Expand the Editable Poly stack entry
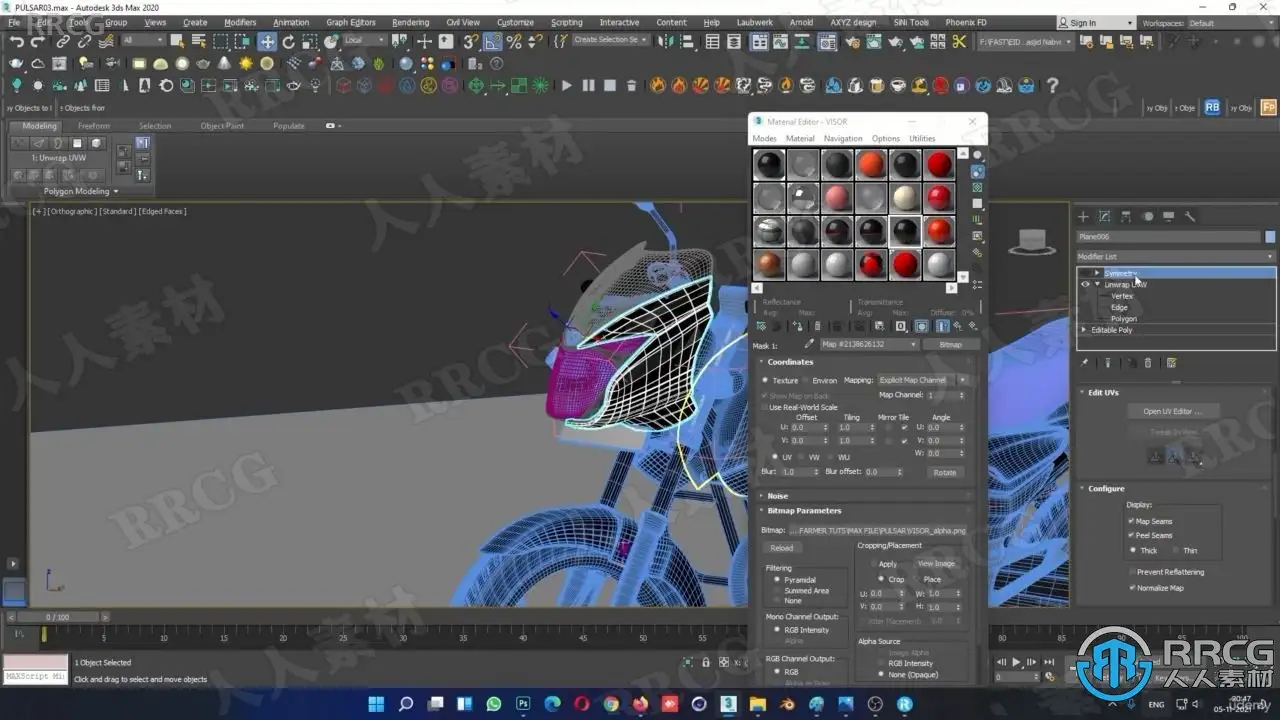Screen dimensions: 1280x720 1085,330
